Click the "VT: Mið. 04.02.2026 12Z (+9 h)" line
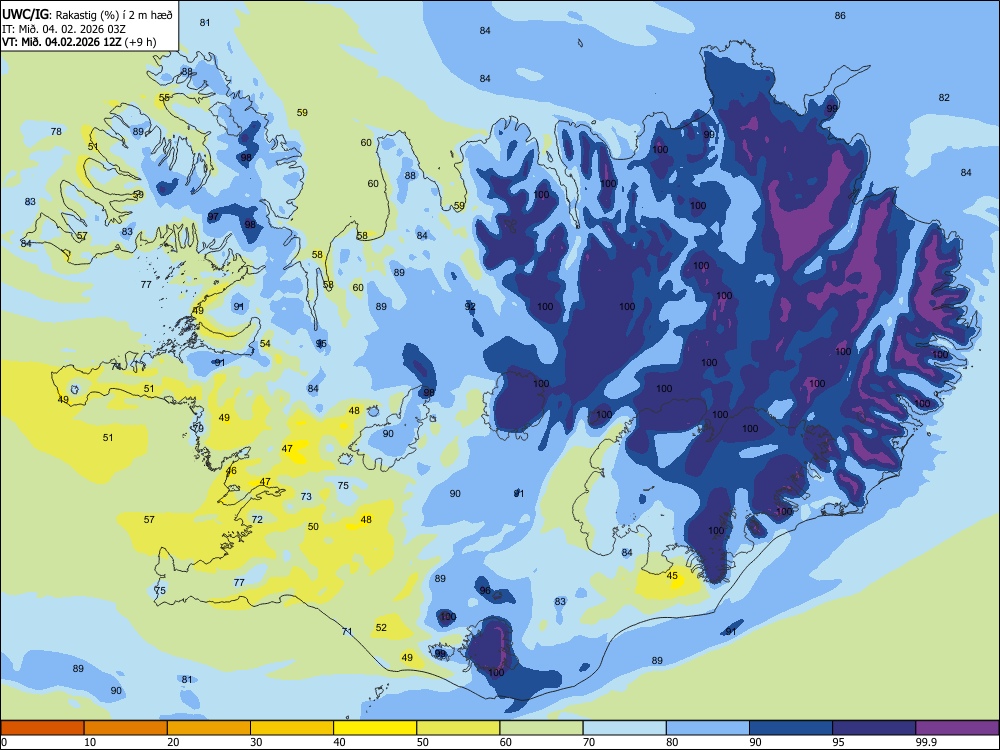This screenshot has width=1000, height=750. point(79,42)
